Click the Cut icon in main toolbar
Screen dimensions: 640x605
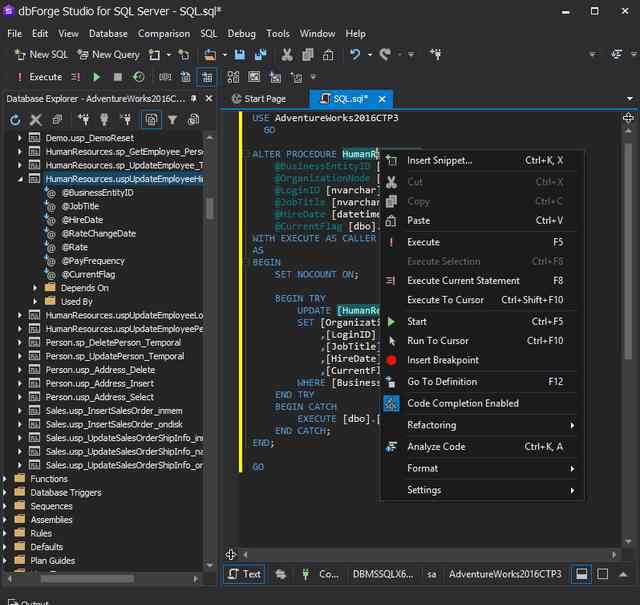pos(287,55)
